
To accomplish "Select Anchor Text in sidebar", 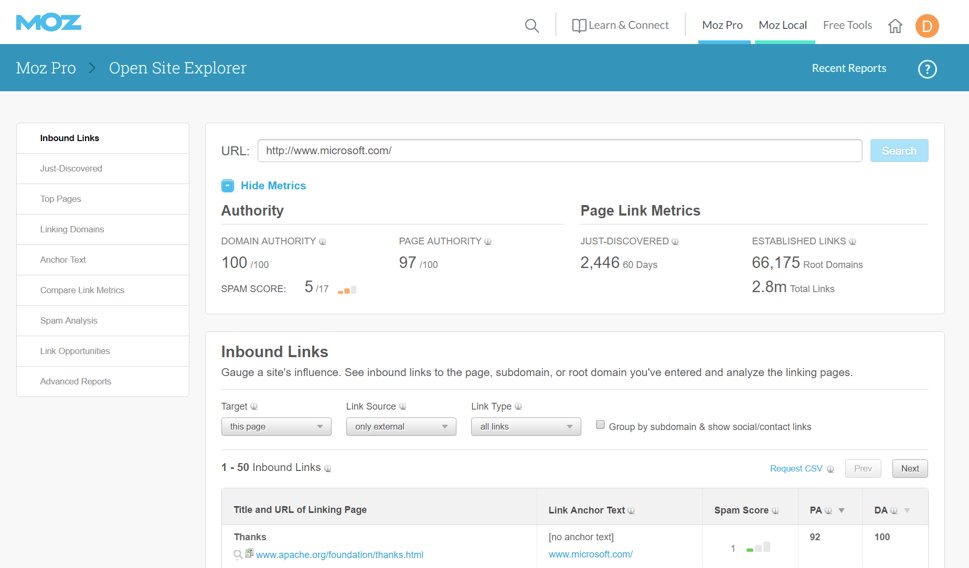I will tap(103, 260).
